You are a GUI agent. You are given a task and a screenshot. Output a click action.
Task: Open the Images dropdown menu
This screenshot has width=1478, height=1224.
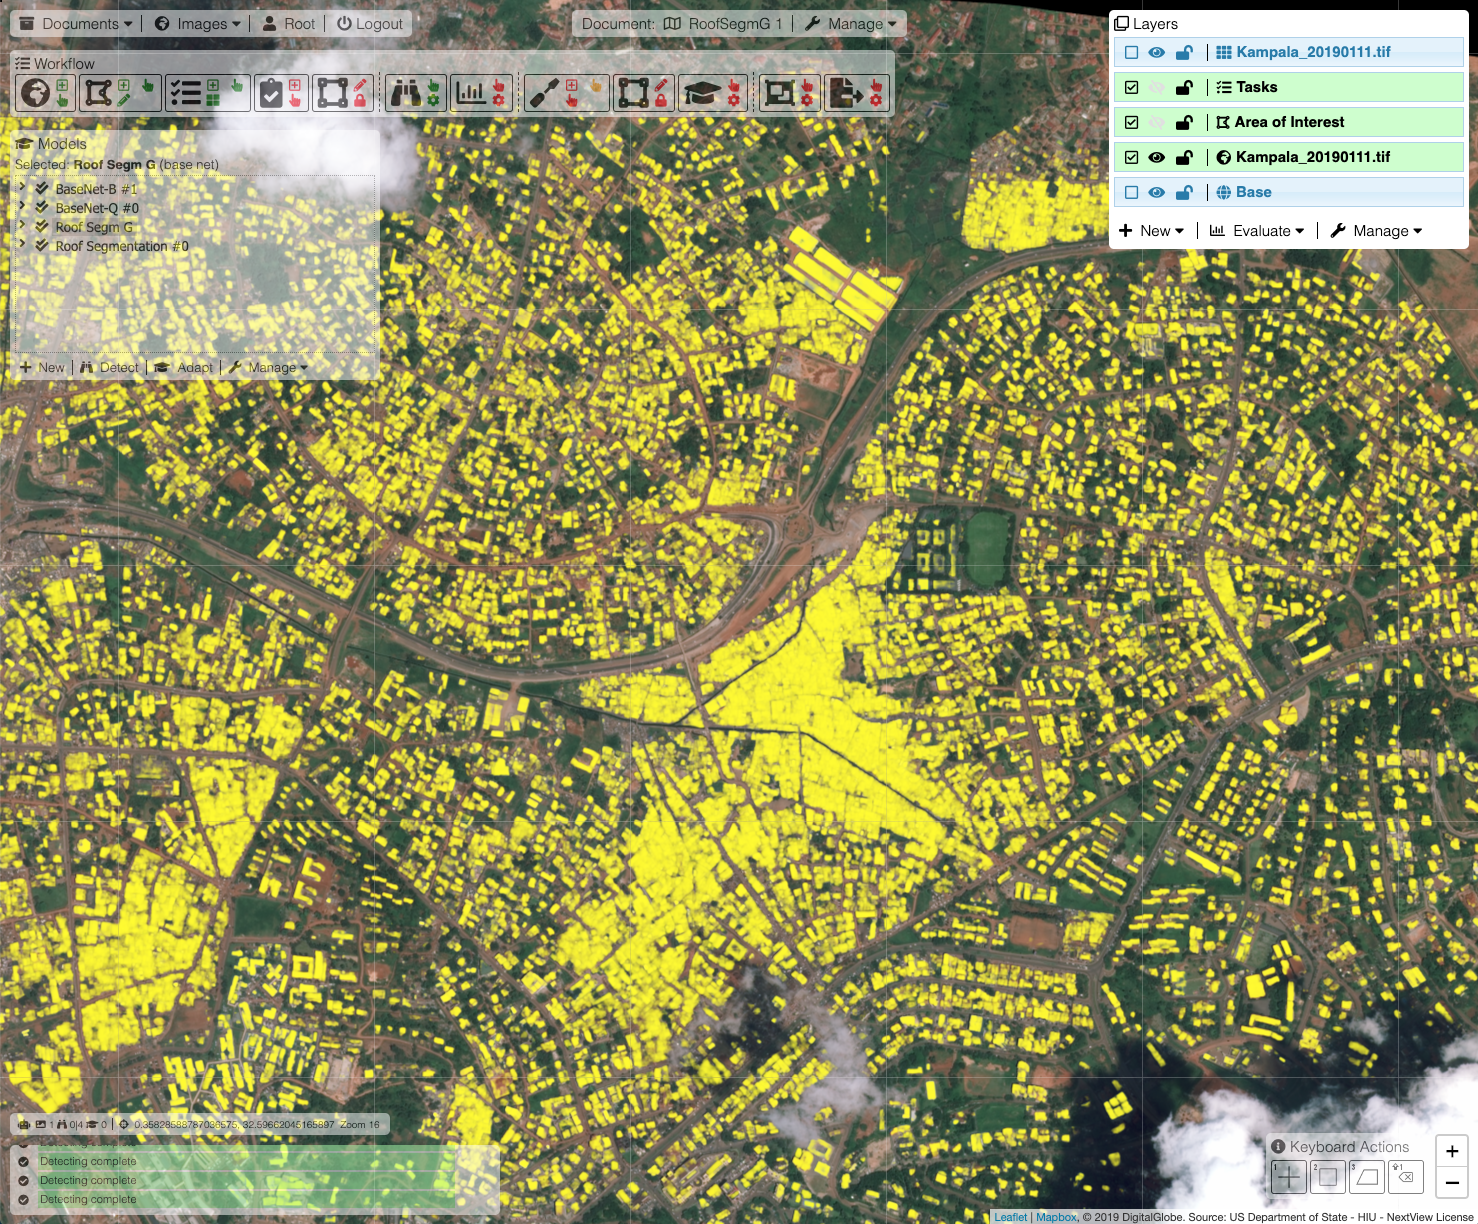point(198,23)
